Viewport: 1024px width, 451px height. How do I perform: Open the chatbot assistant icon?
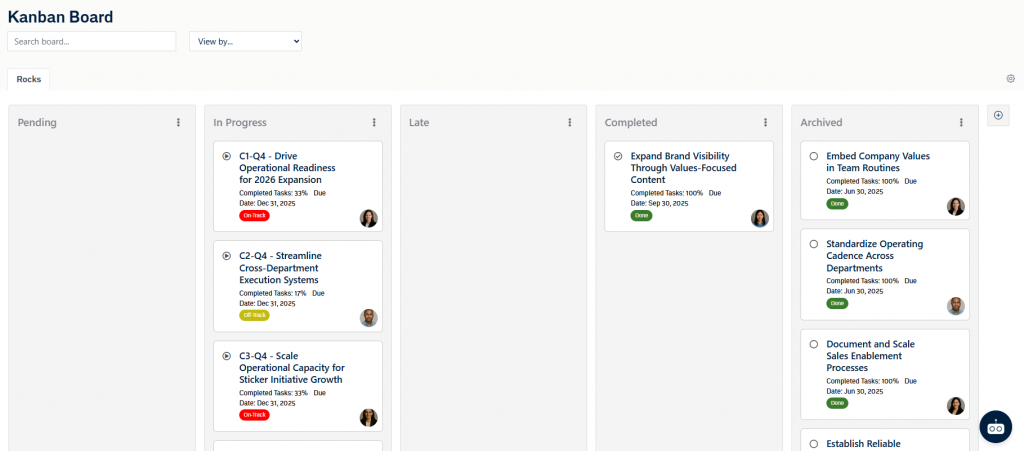[x=996, y=427]
